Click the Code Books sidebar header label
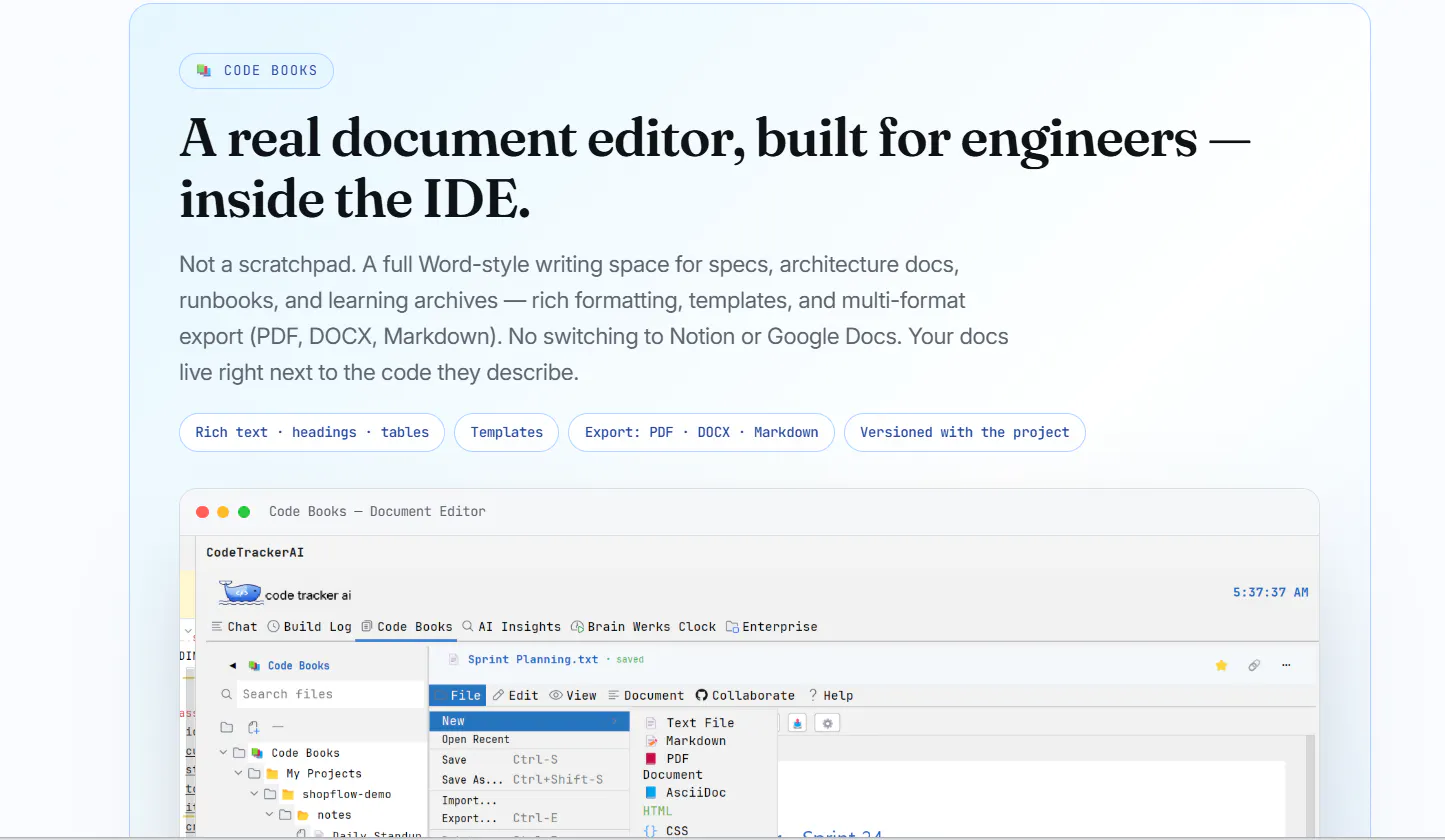The width and height of the screenshot is (1445, 840). 299,666
